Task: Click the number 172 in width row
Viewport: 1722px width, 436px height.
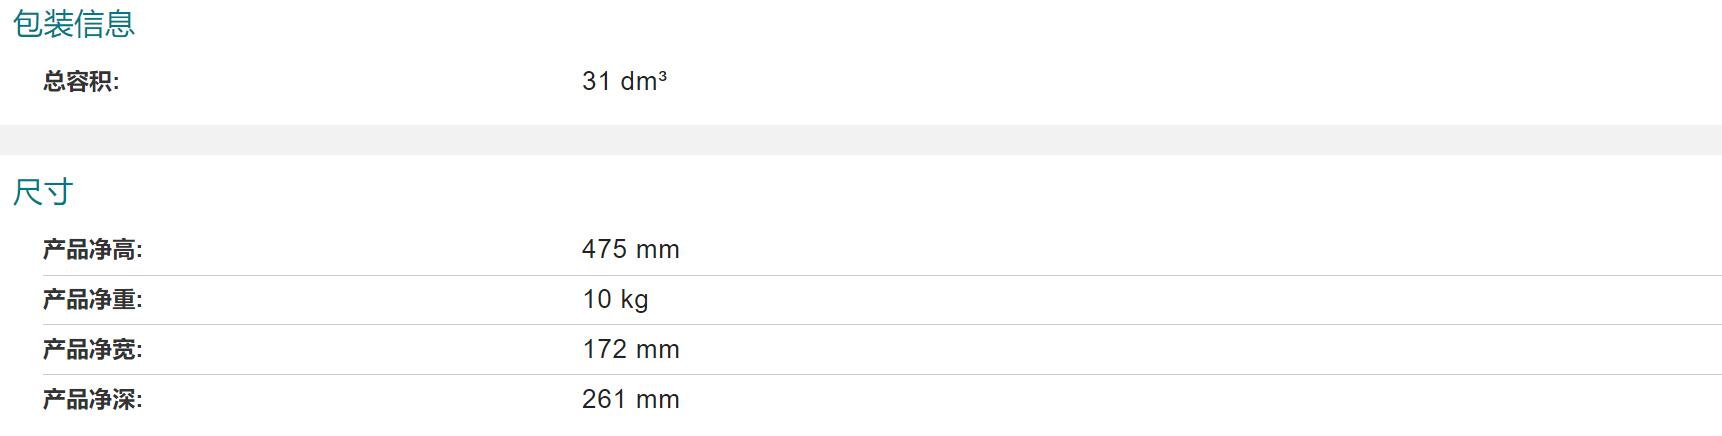Action: pos(604,349)
